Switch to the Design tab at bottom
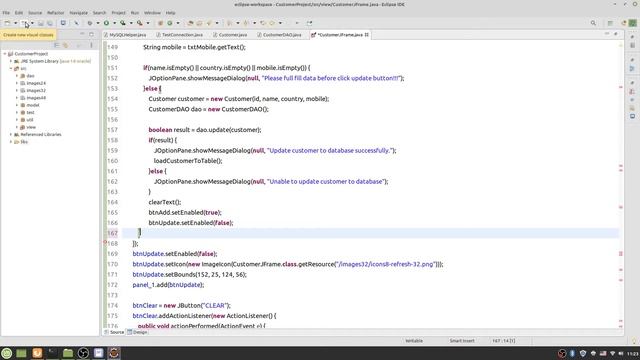The image size is (640, 360). 137,332
